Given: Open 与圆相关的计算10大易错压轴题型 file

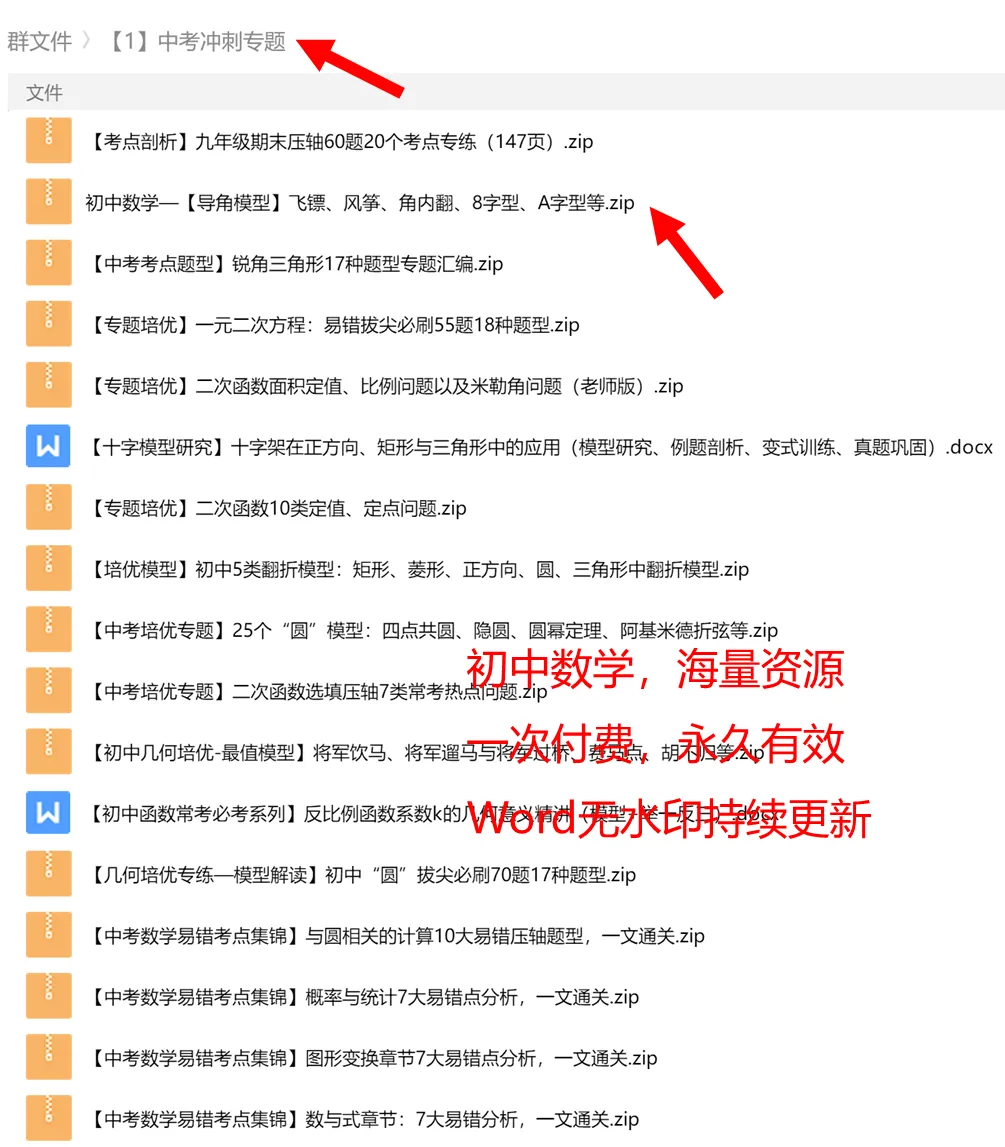Looking at the screenshot, I should [x=390, y=935].
